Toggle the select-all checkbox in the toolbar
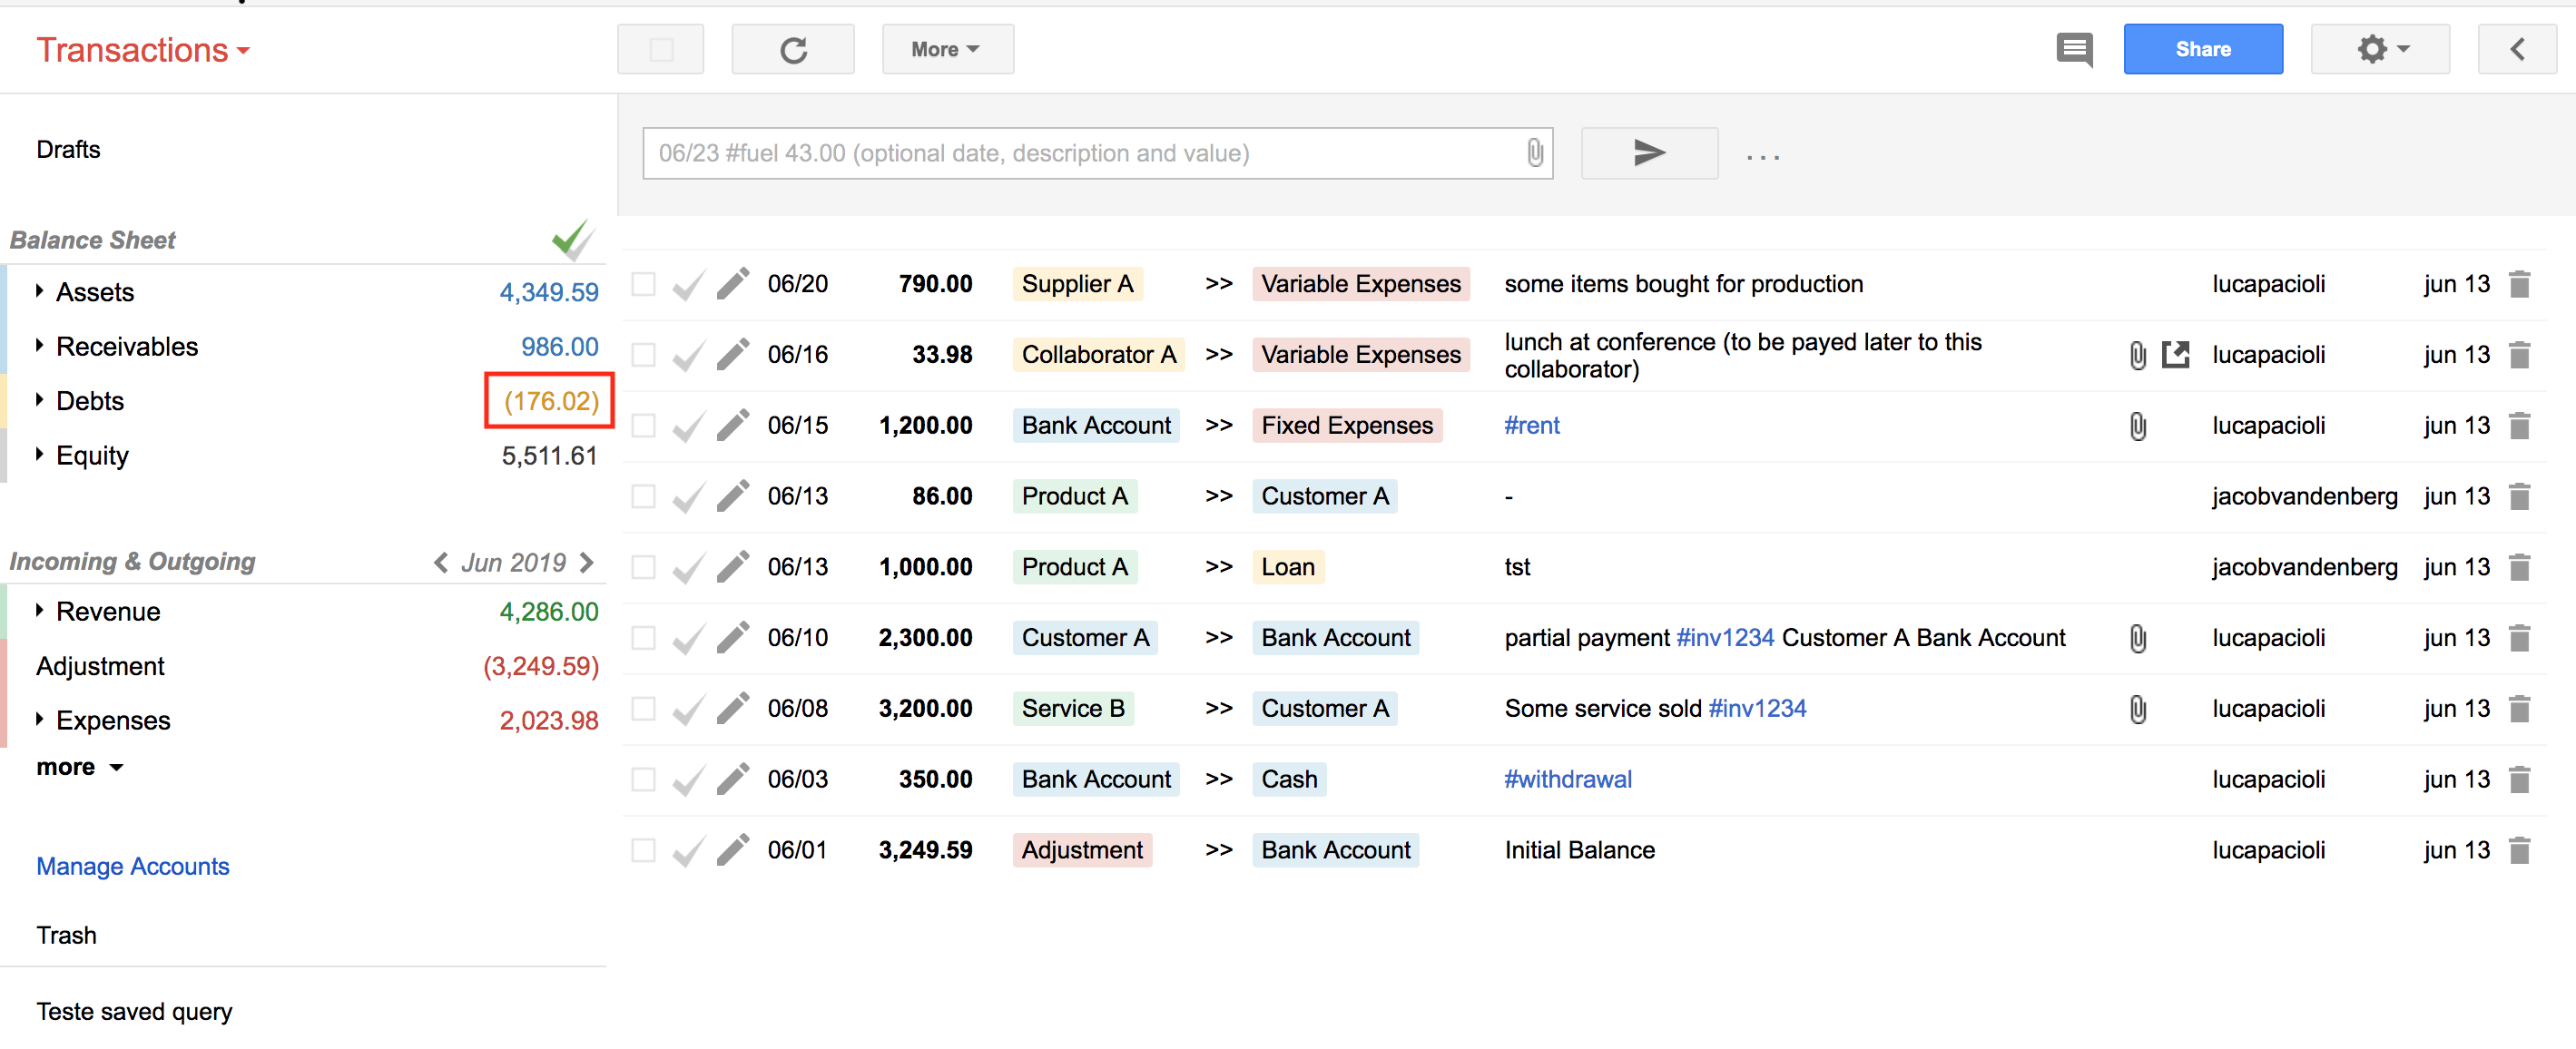 point(661,49)
